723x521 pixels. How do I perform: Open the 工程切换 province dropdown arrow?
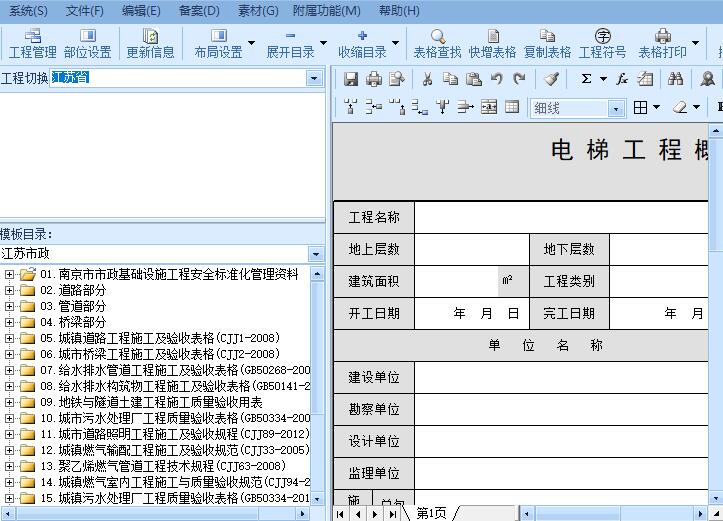click(x=314, y=78)
